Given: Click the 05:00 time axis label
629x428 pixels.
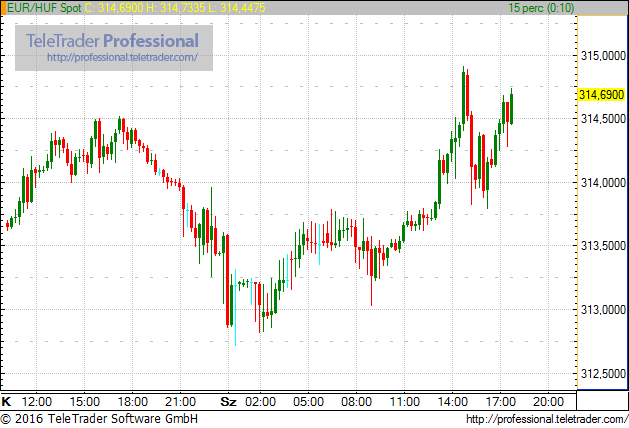Looking at the screenshot, I should (308, 402).
